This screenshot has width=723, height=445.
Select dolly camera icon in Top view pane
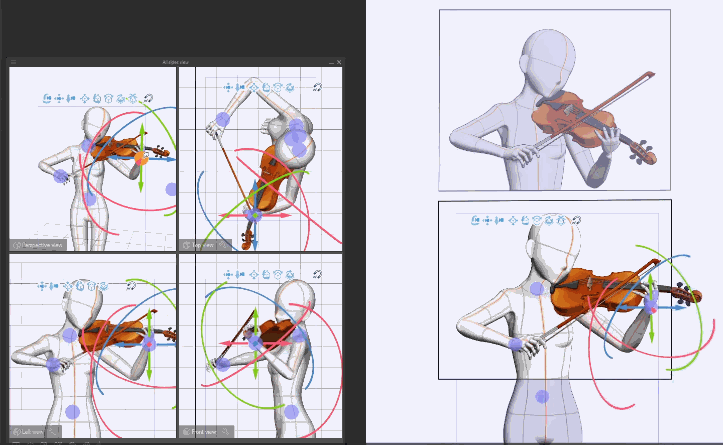pos(240,87)
